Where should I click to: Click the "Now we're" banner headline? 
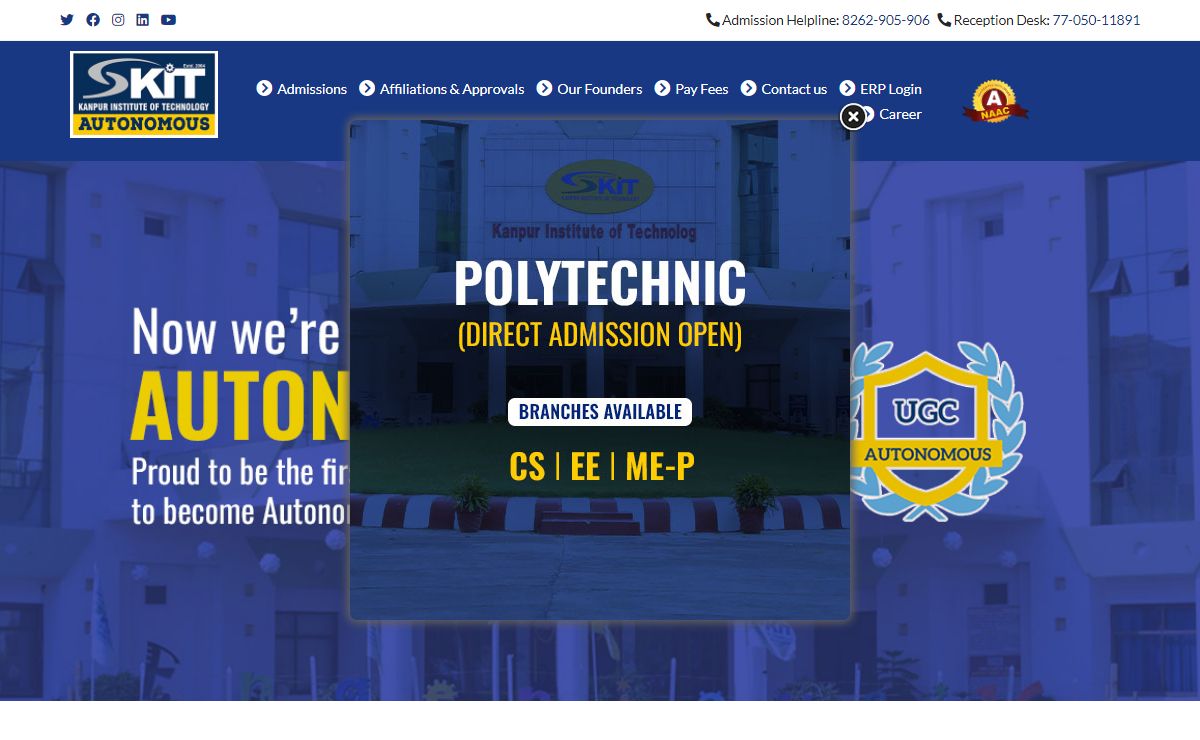click(x=236, y=332)
